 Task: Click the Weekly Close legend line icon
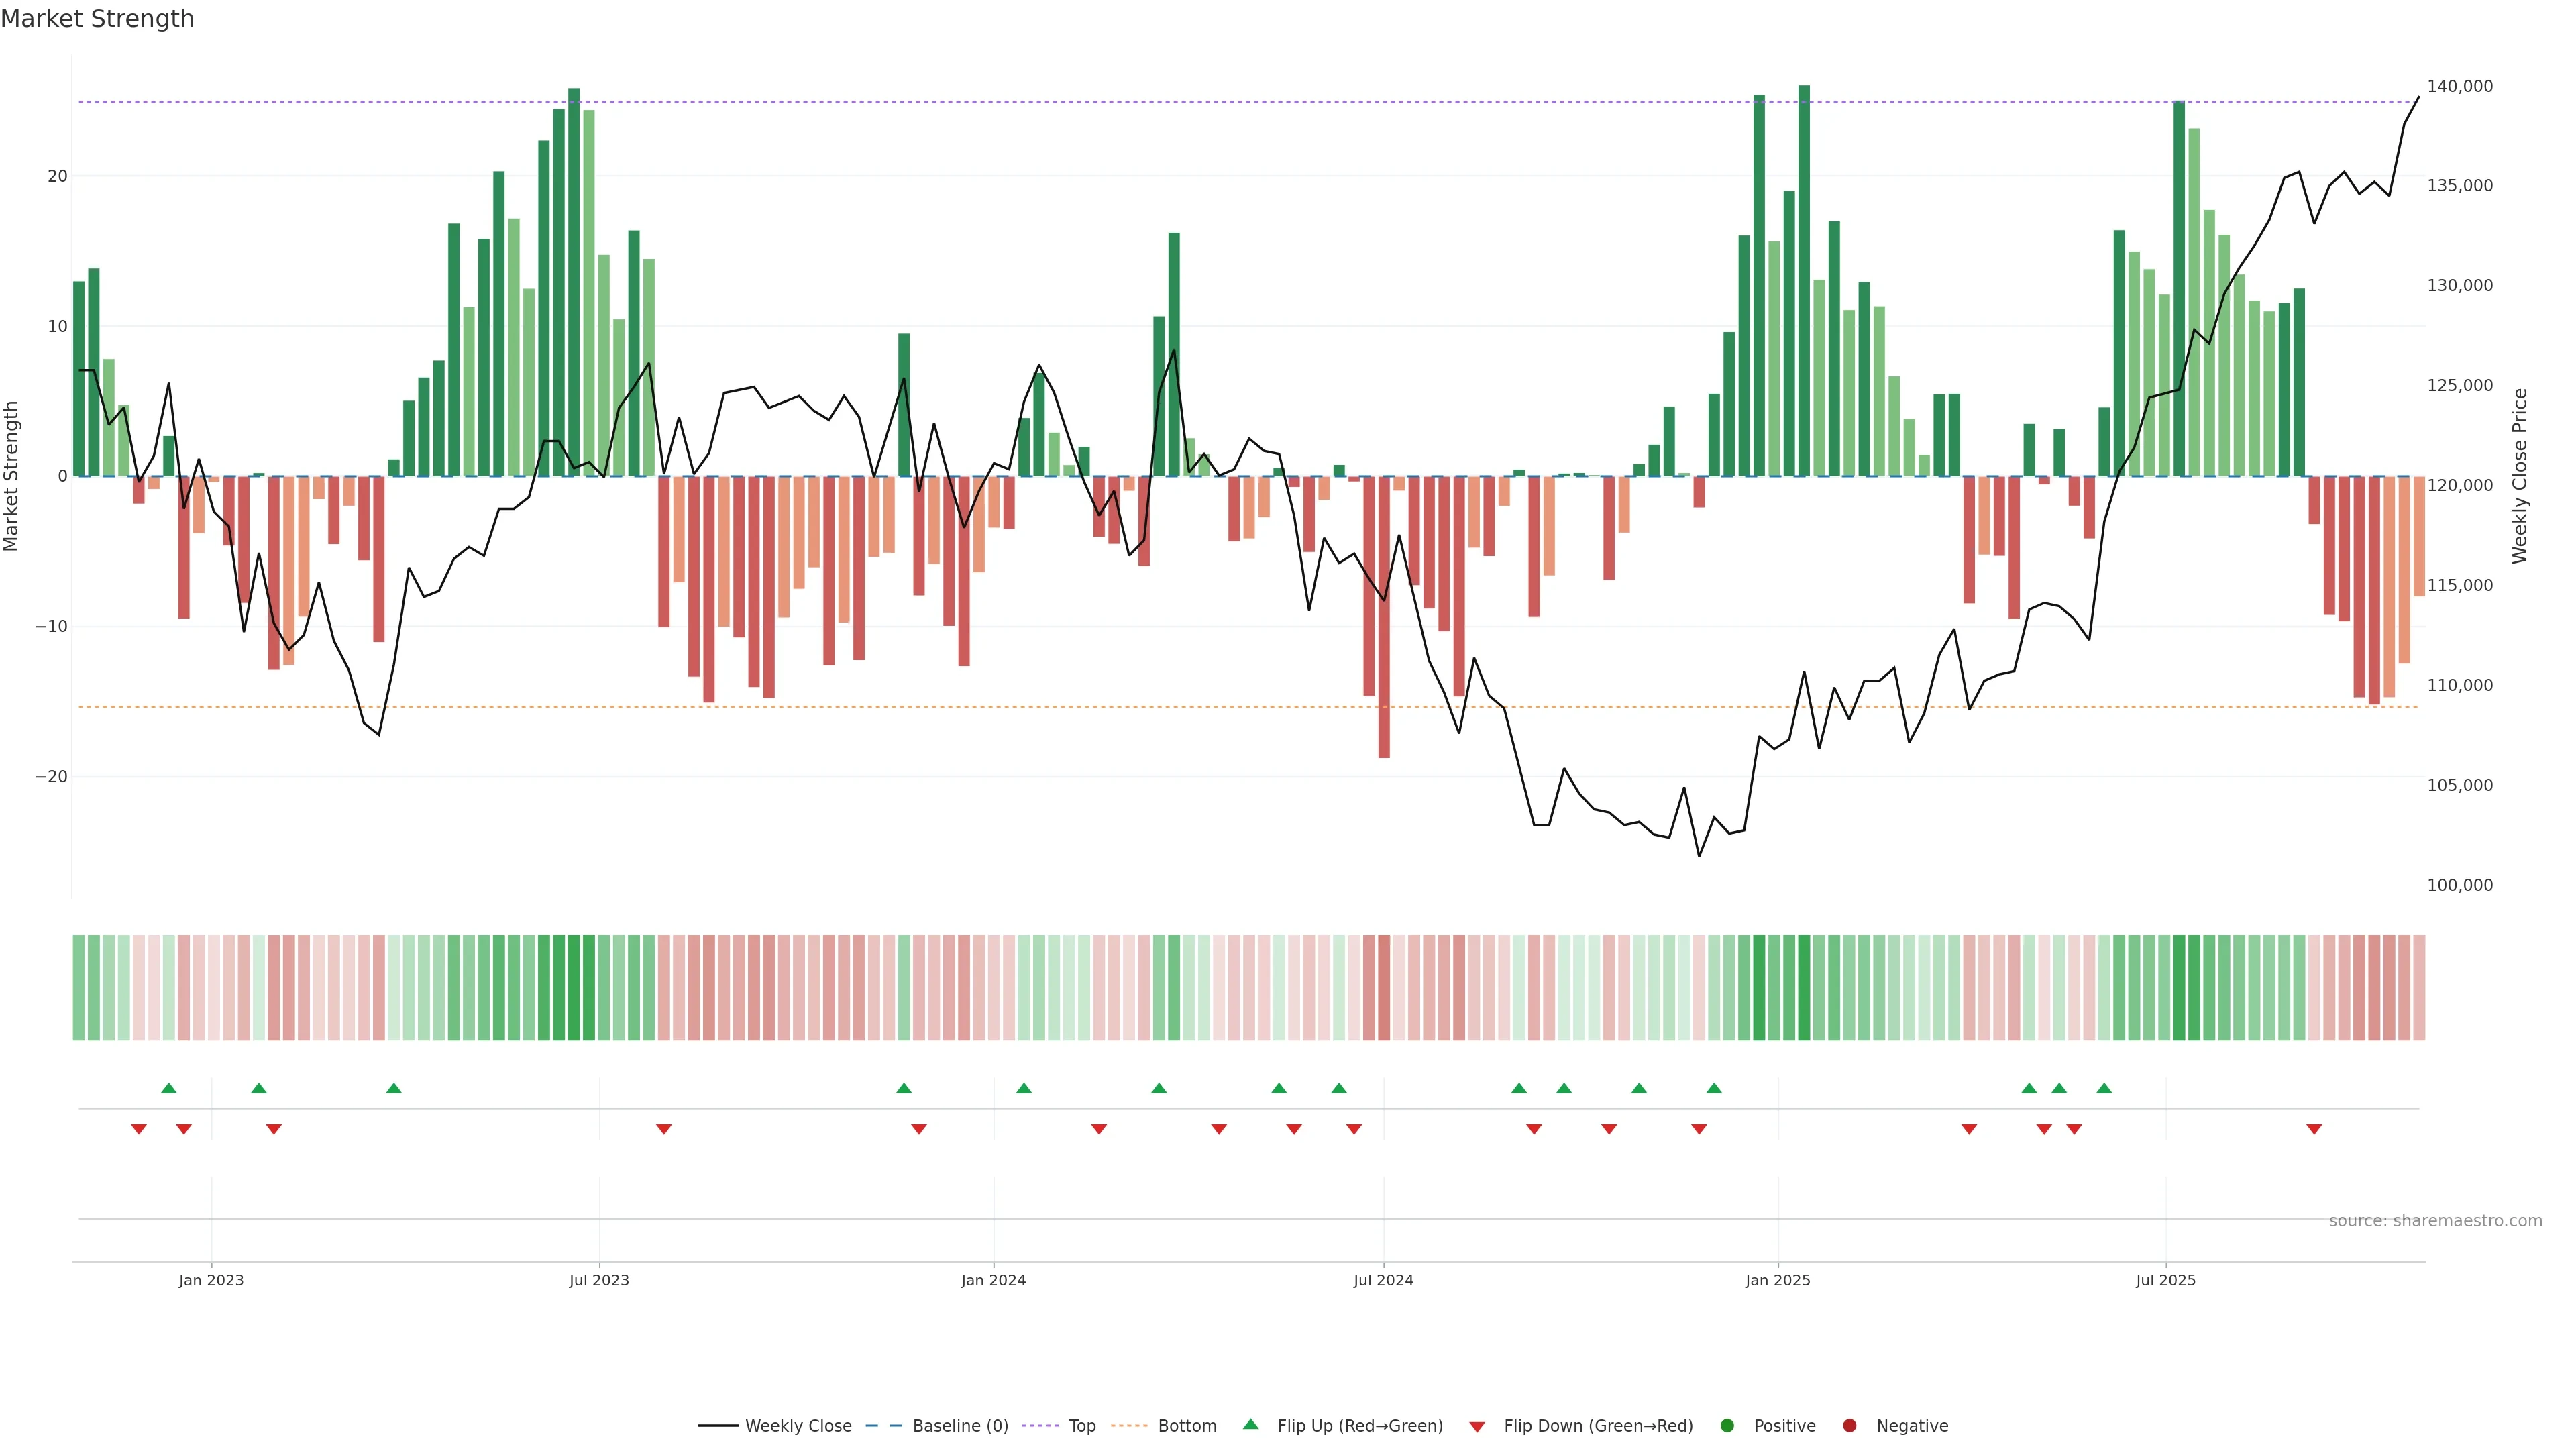coord(718,1426)
